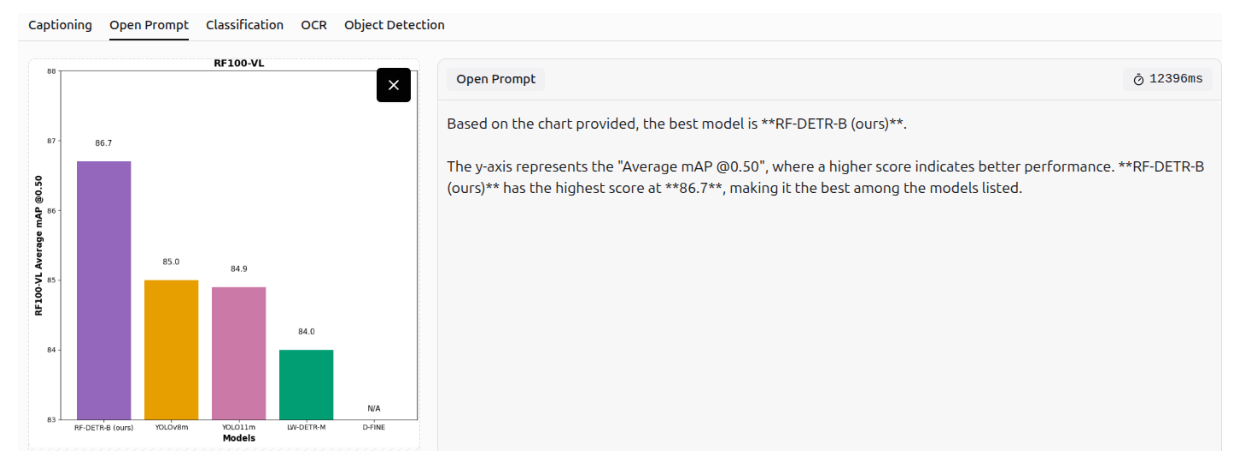
Task: Click the 86.7 value label on the chart
Action: (x=104, y=143)
